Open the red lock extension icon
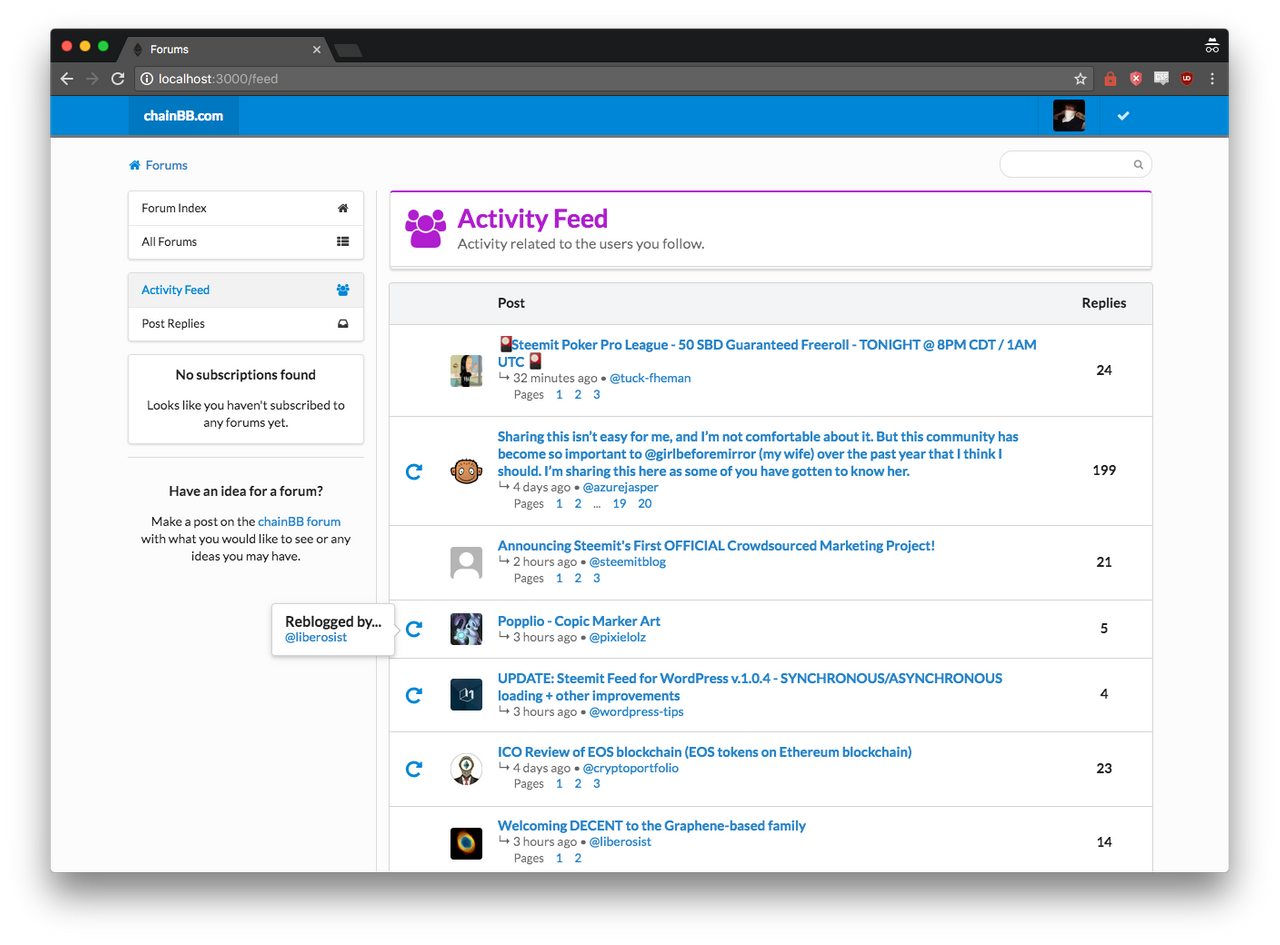Viewport: 1280px width, 945px height. point(1110,79)
